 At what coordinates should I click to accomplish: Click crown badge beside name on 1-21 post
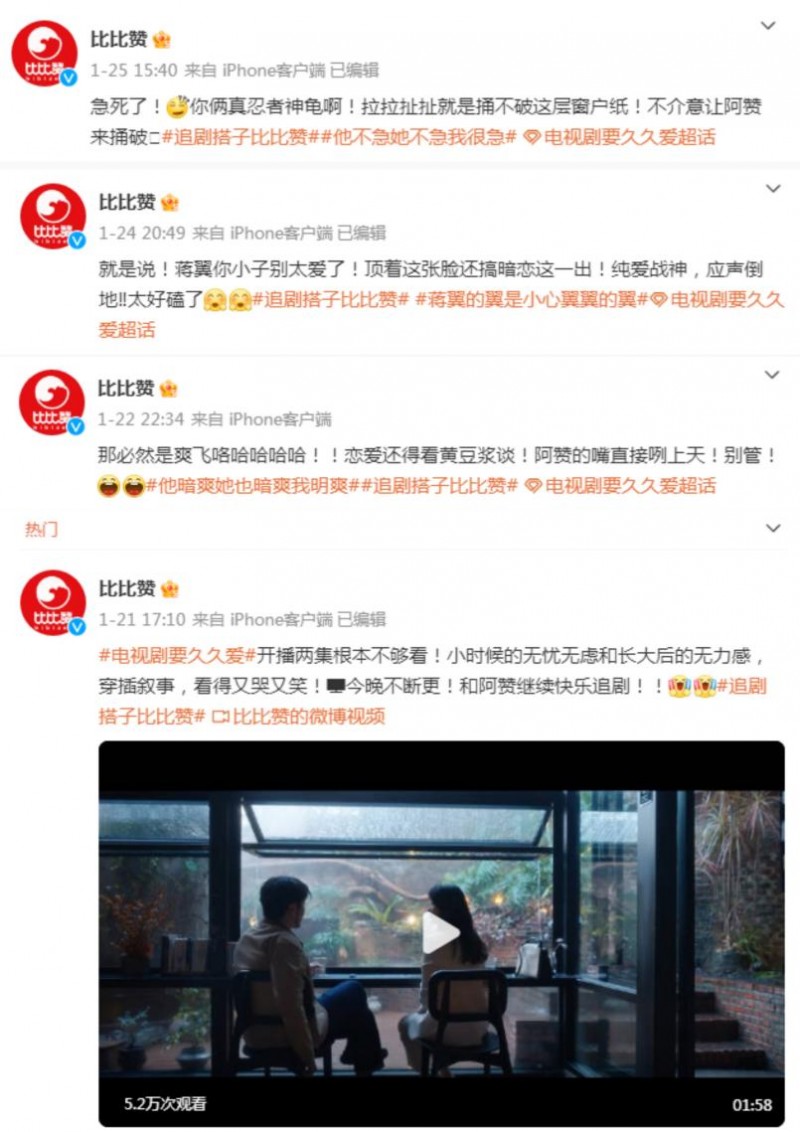[x=170, y=588]
